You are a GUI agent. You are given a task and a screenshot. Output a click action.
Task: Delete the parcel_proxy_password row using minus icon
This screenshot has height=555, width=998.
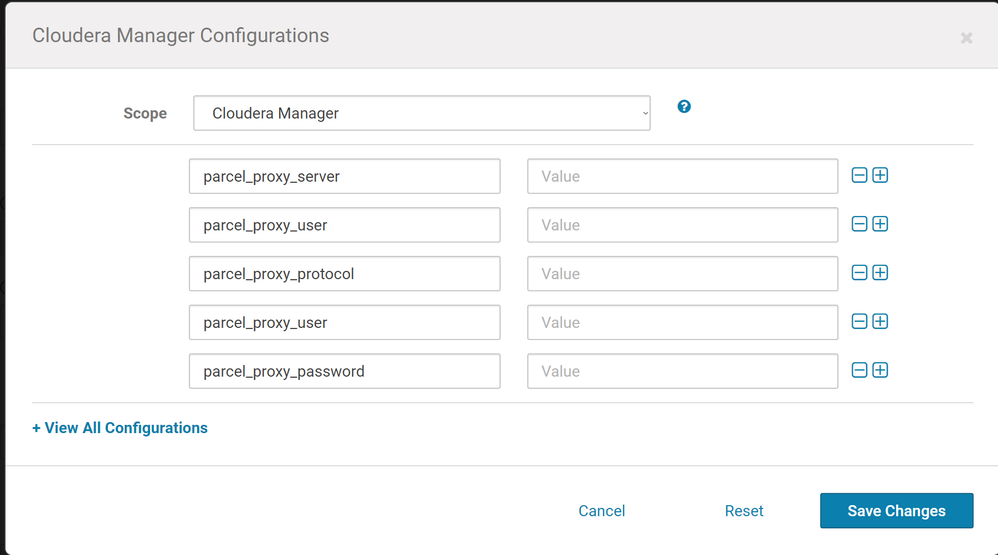coord(859,370)
